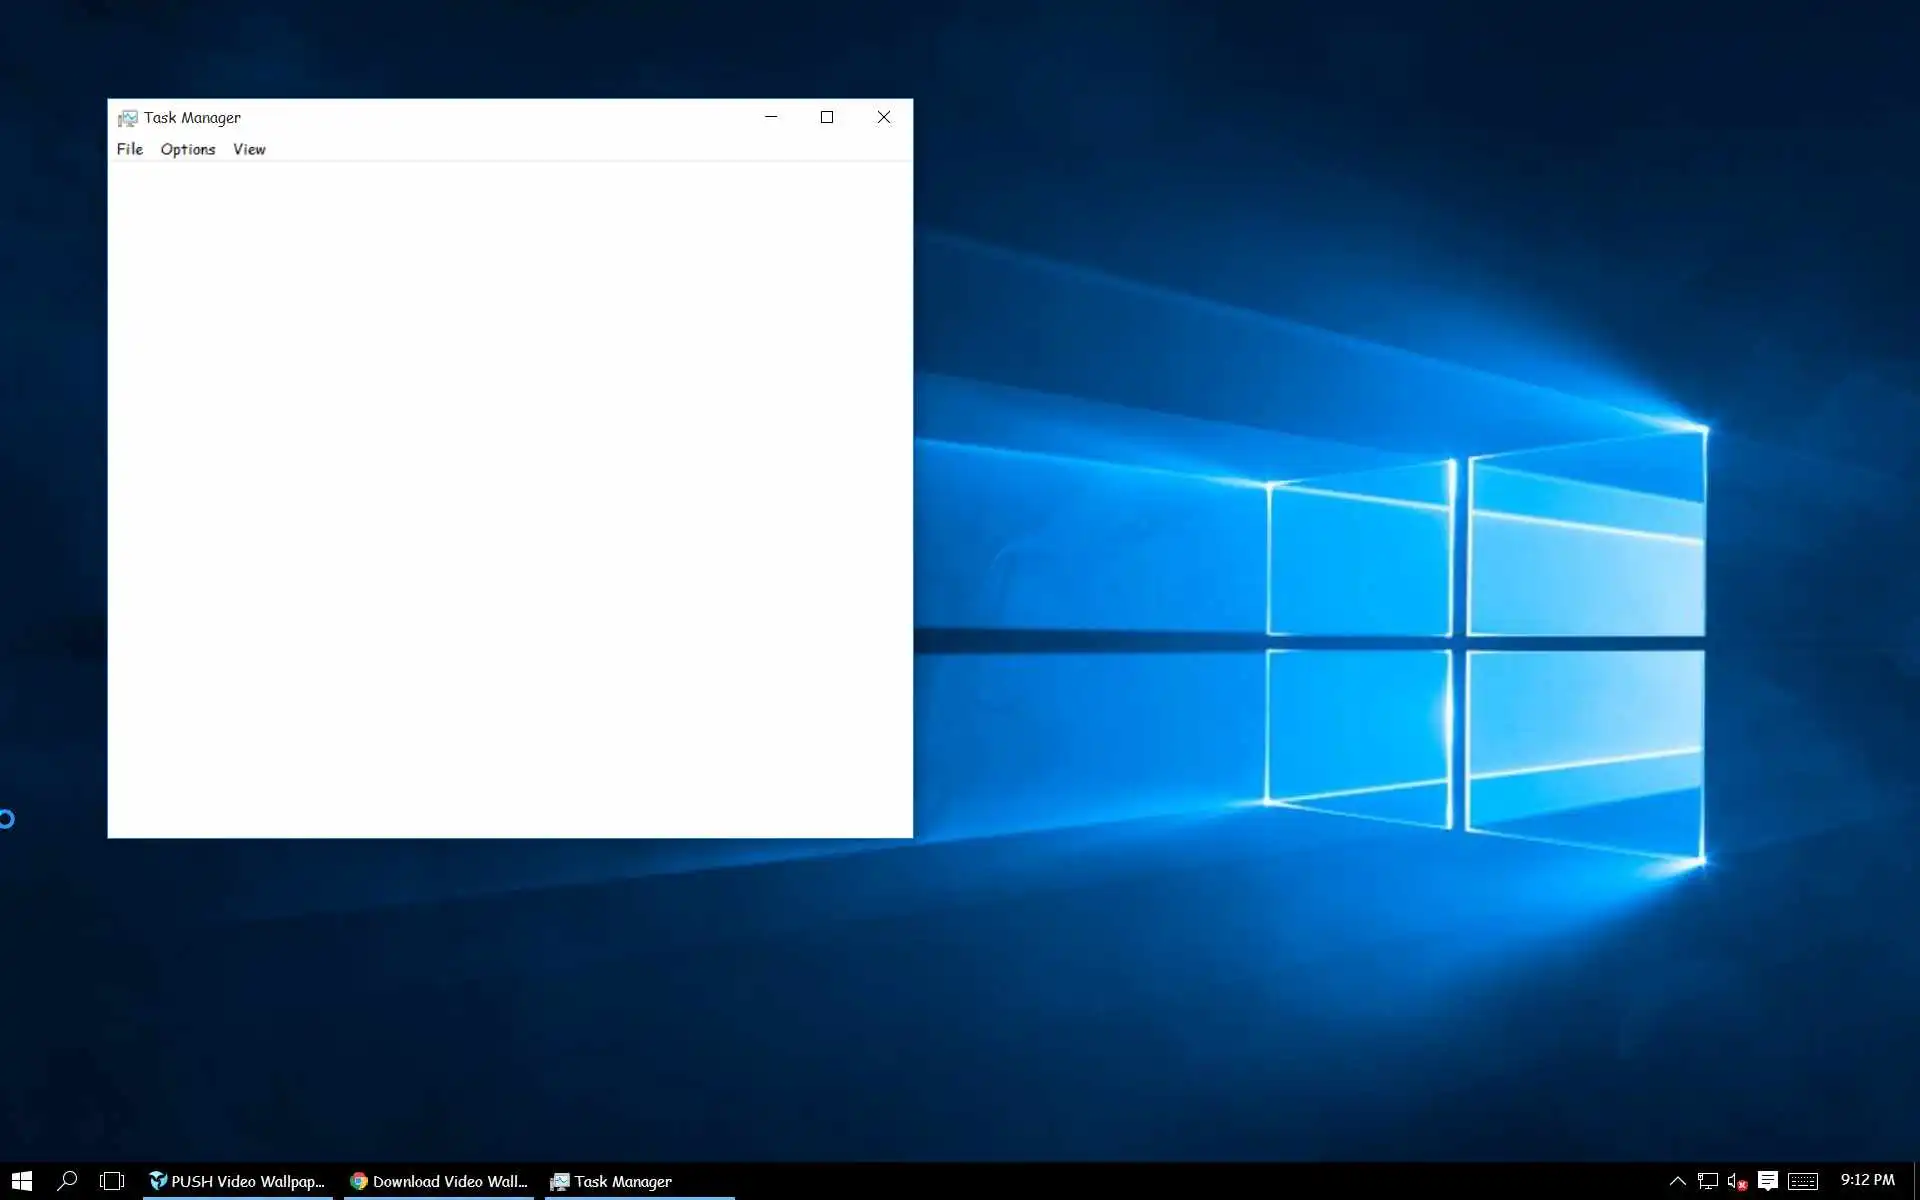Open the Action Center notifications icon

[x=1768, y=1181]
